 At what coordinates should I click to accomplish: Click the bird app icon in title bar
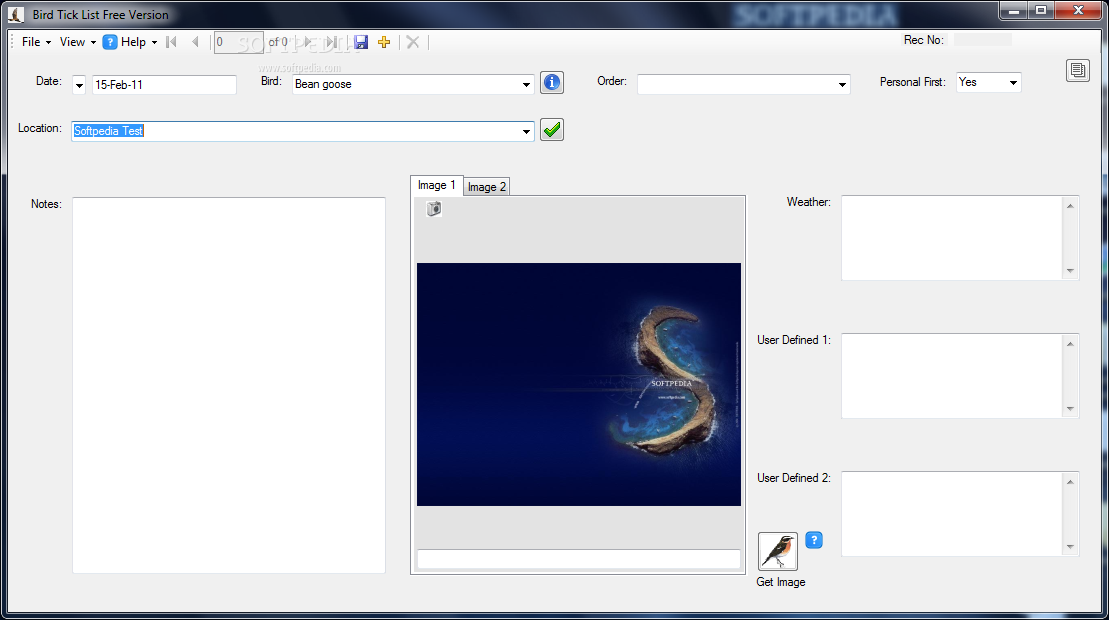click(x=16, y=14)
